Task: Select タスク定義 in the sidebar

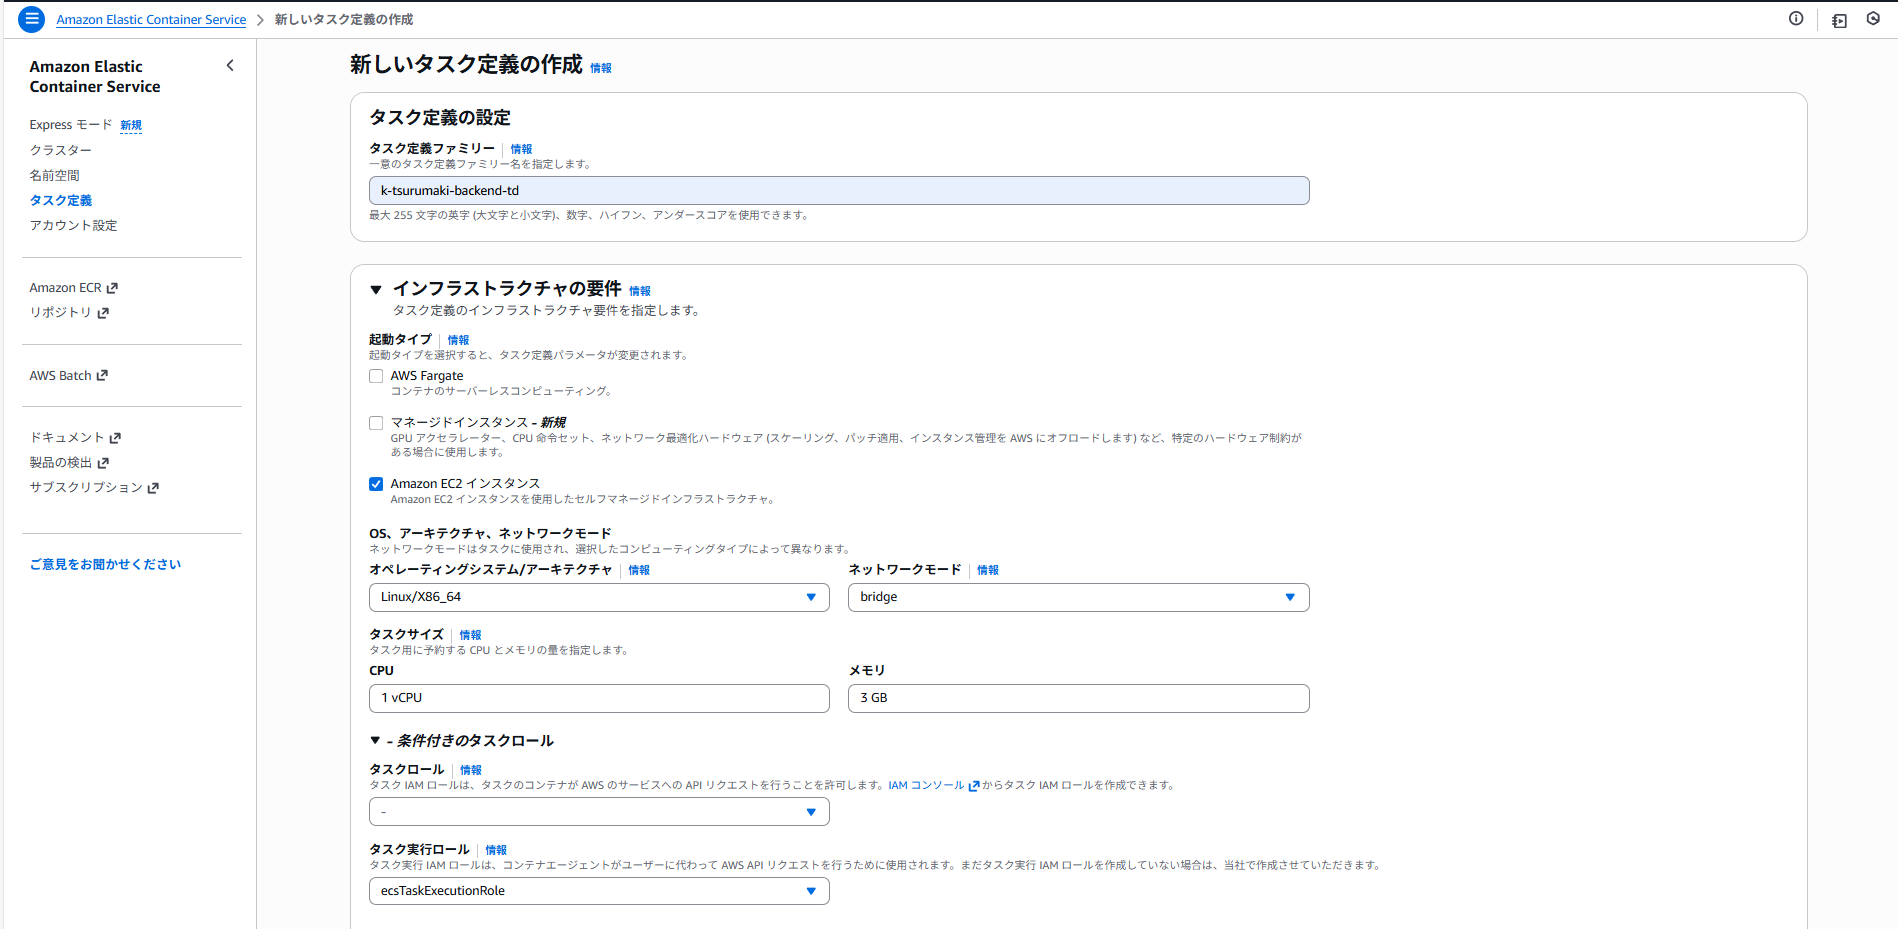Action: [60, 200]
